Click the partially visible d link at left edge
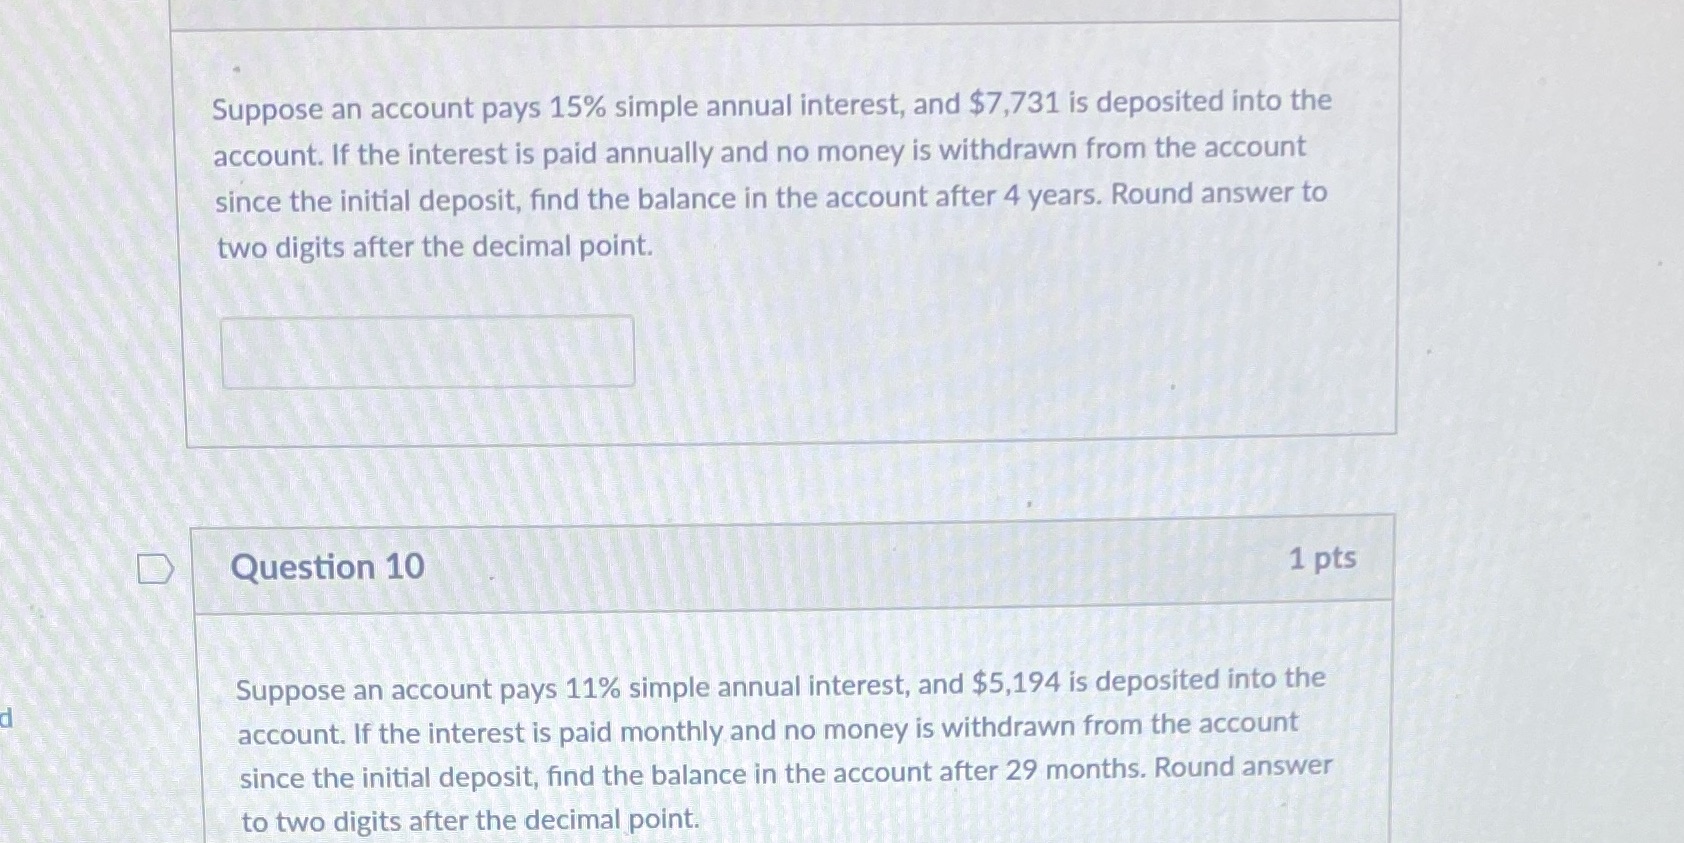 [6, 717]
